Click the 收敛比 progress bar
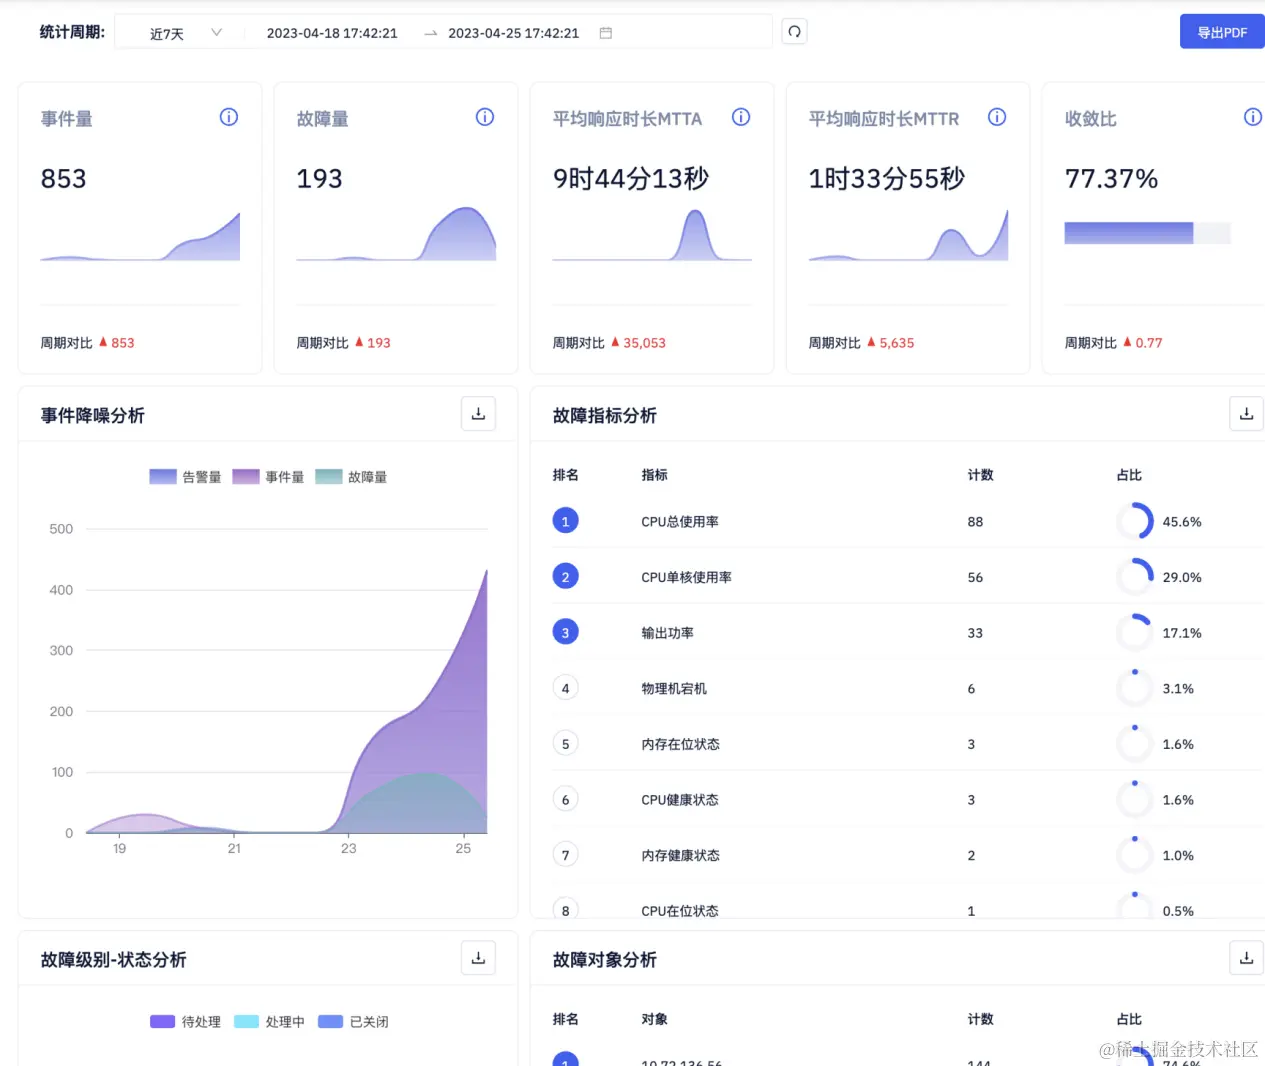Image resolution: width=1265 pixels, height=1066 pixels. click(1147, 233)
